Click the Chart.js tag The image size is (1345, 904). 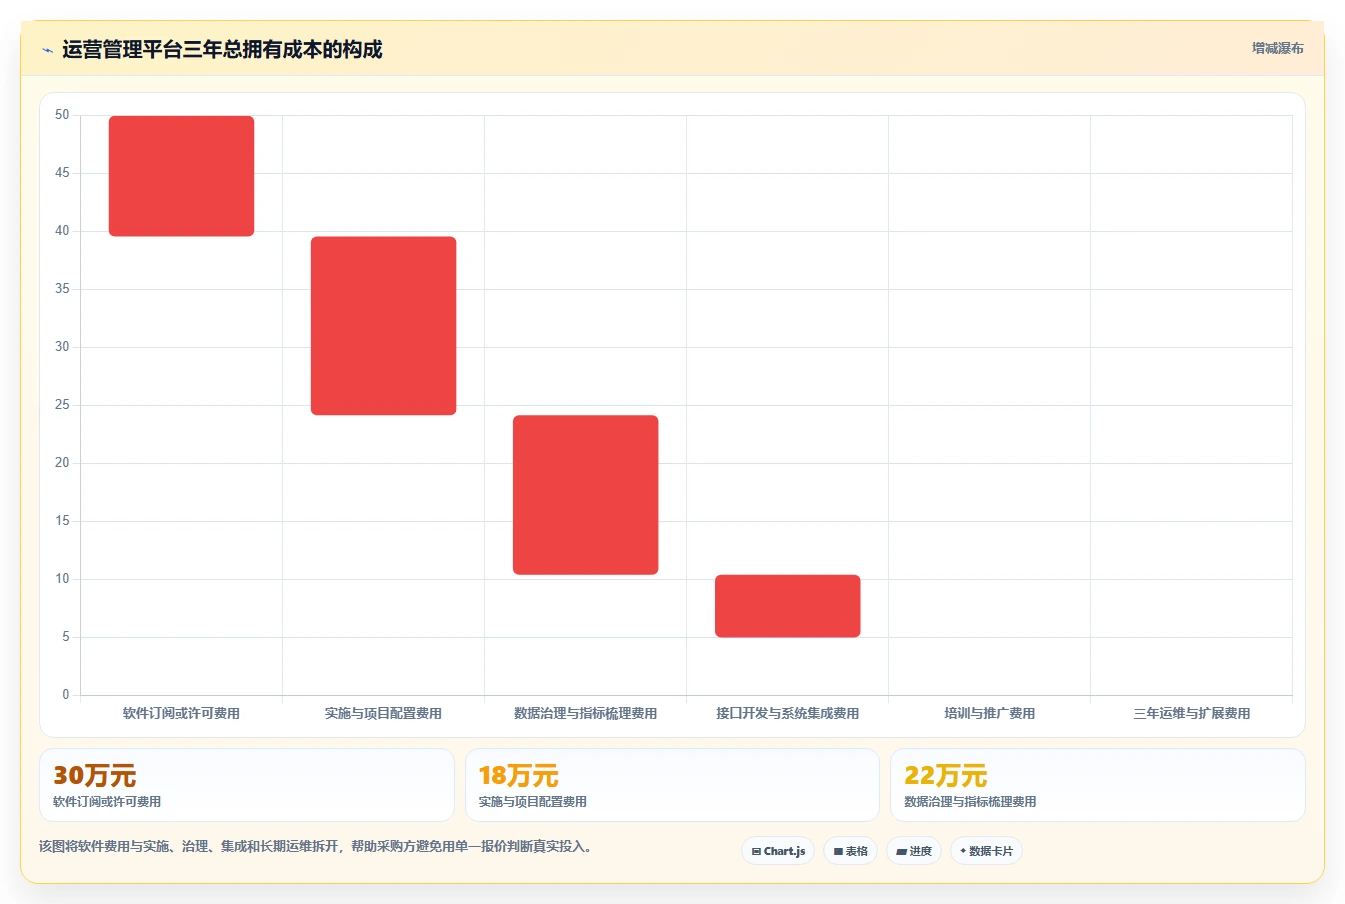778,851
